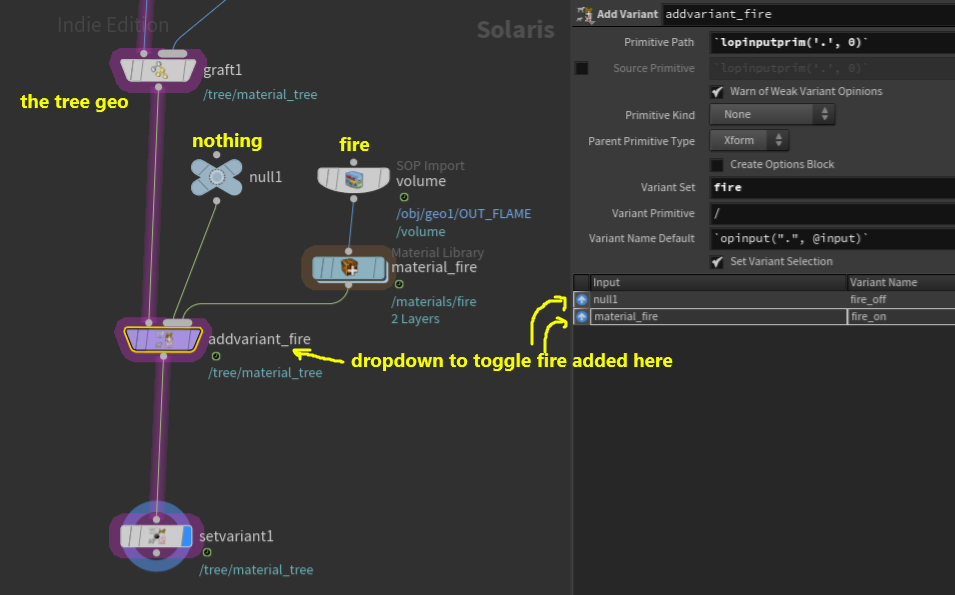The image size is (955, 595).
Task: Click the null1 node icon
Action: (216, 177)
